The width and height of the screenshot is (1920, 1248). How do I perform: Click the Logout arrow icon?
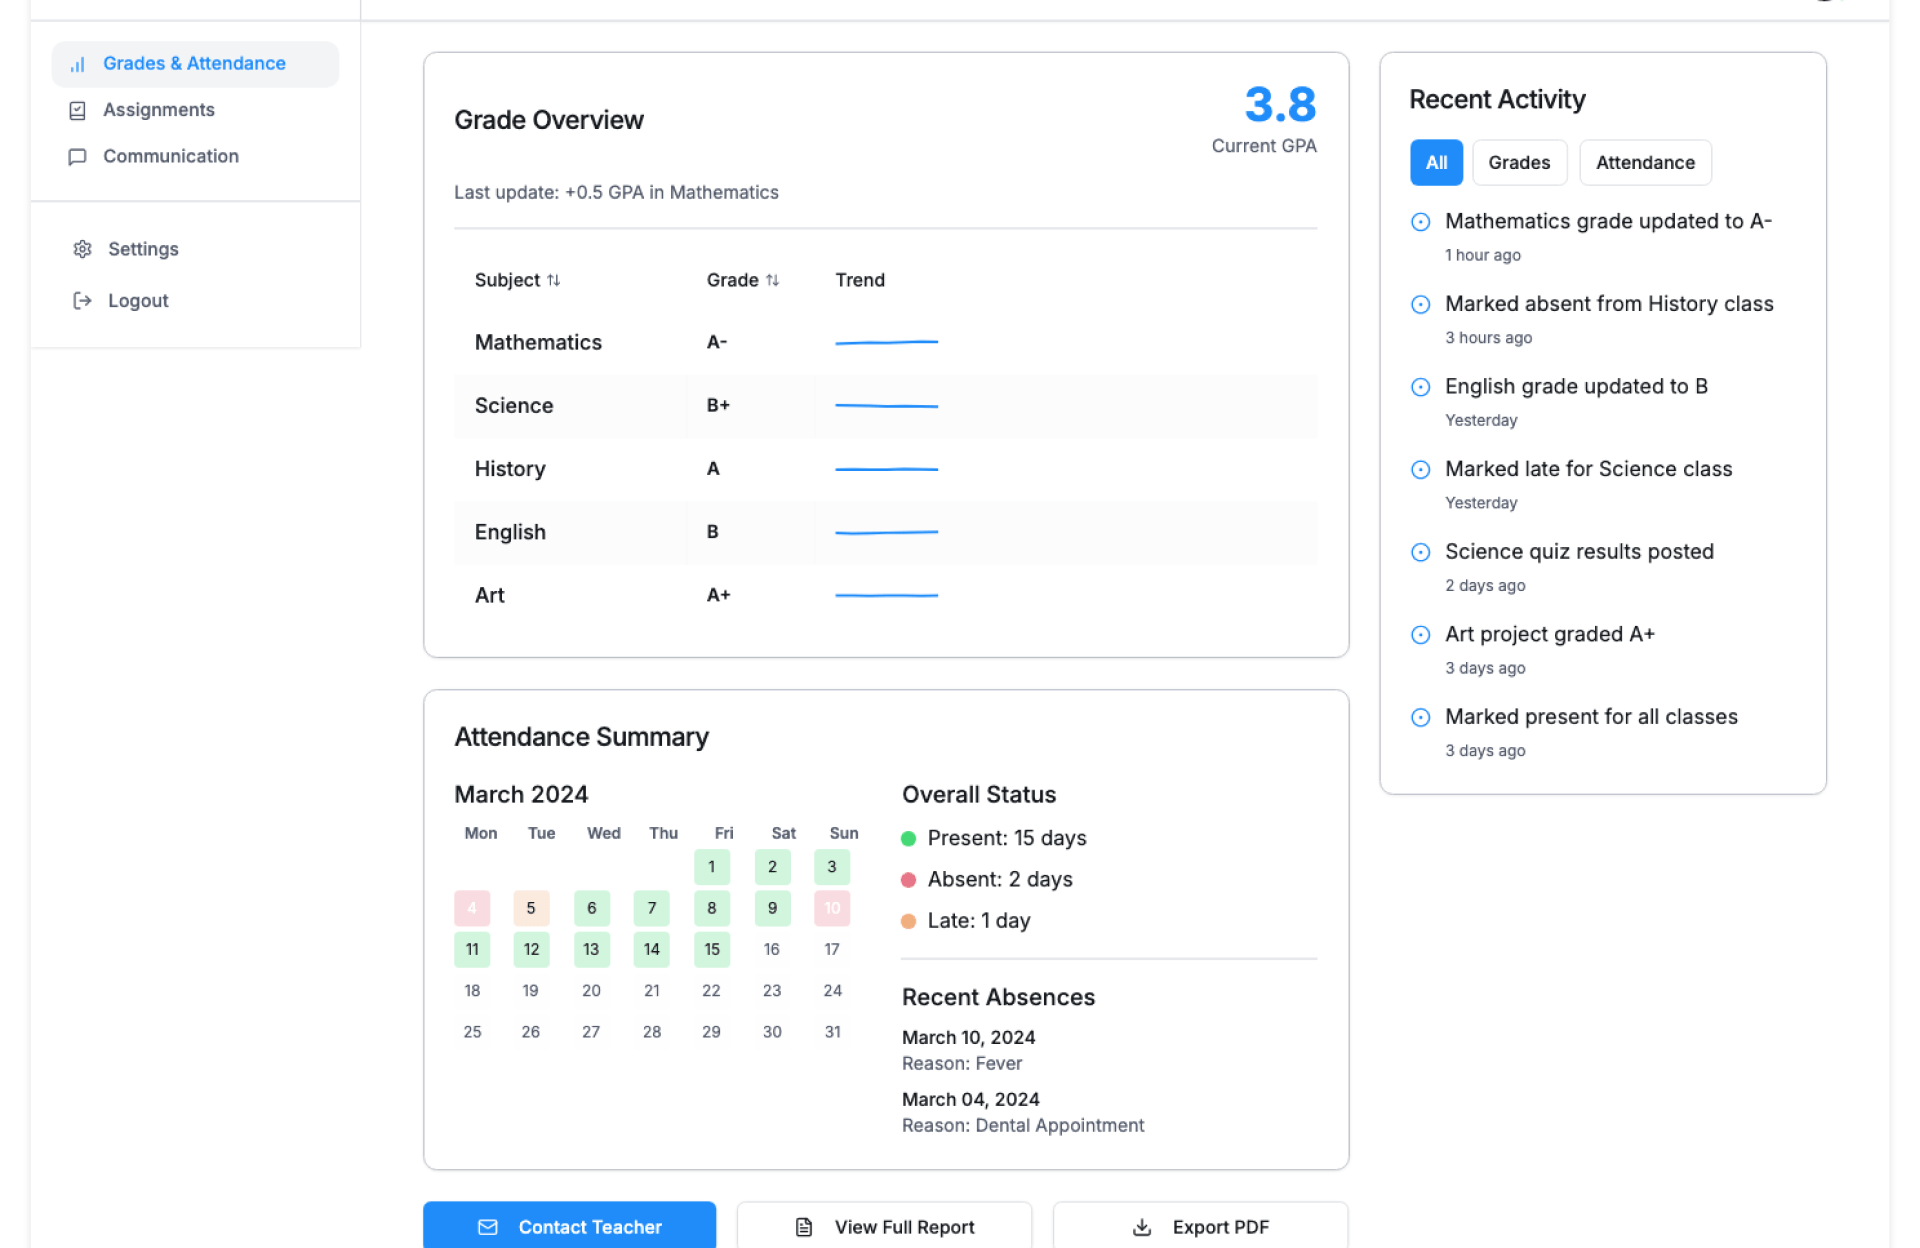coord(83,301)
